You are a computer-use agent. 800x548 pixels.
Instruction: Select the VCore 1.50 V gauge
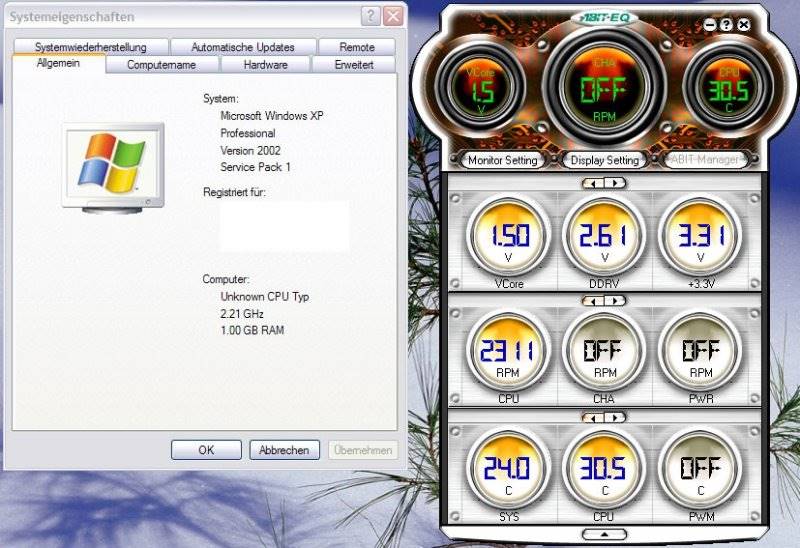click(508, 236)
